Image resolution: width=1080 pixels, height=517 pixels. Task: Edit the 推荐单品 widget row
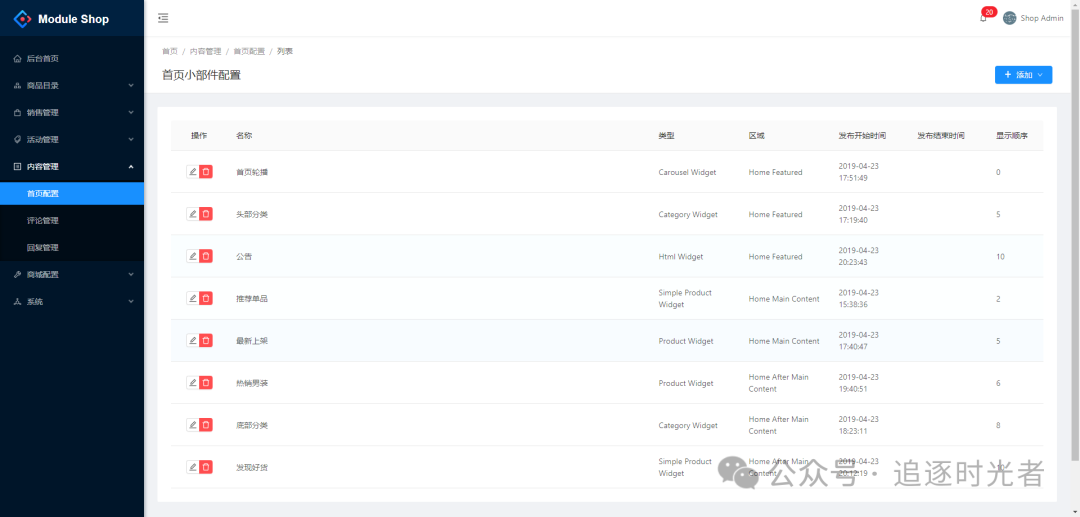pyautogui.click(x=193, y=298)
